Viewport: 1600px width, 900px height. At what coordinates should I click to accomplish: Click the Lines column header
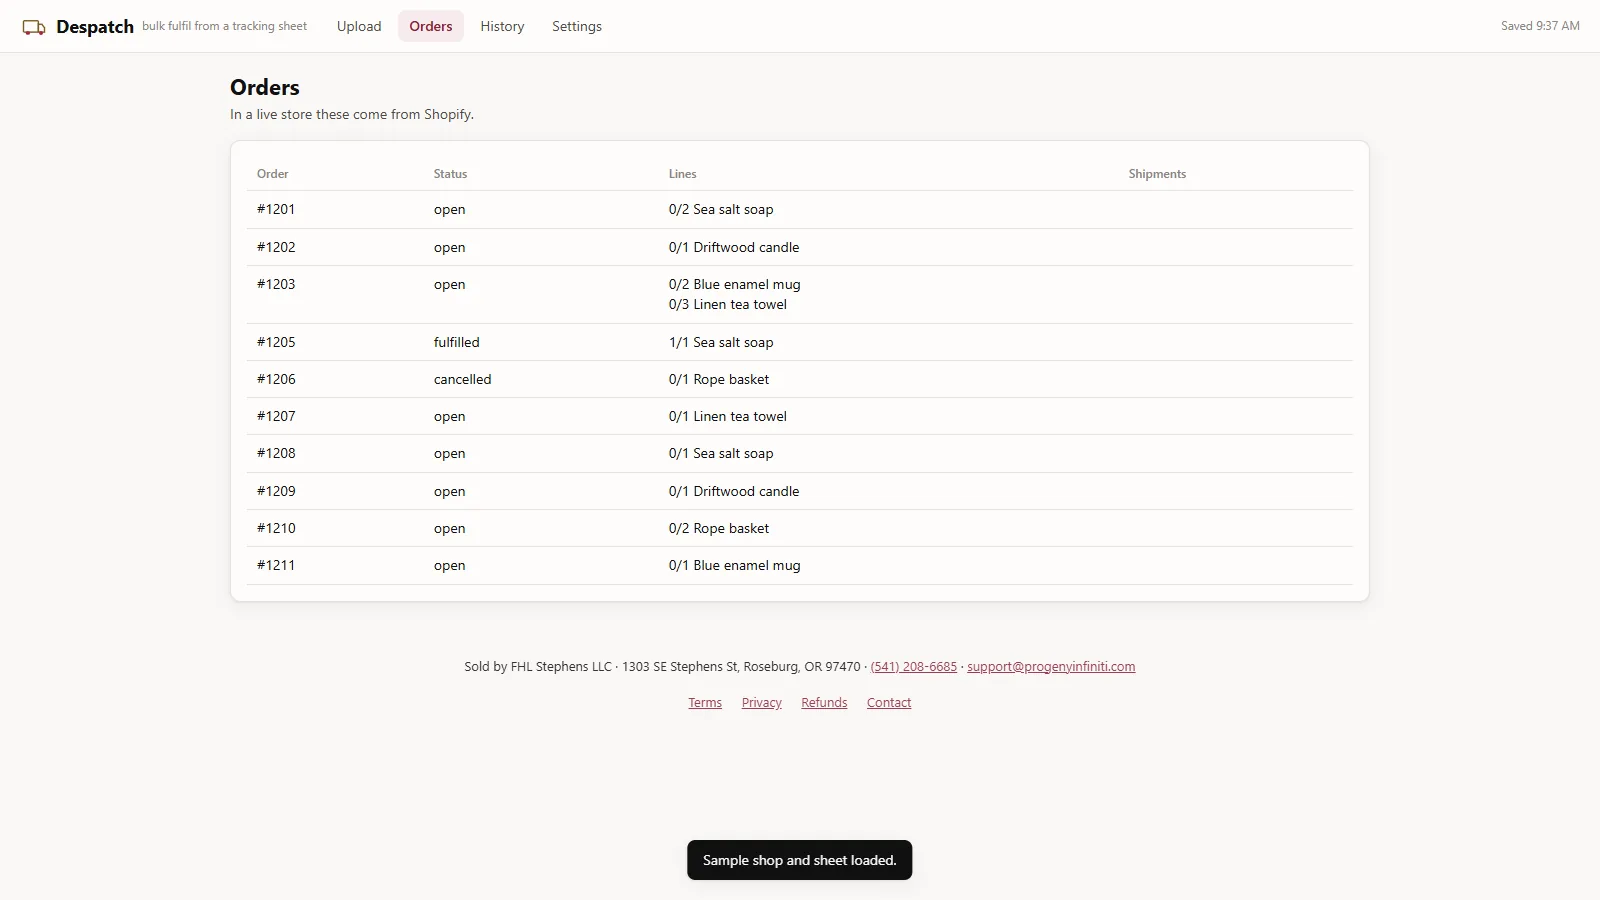683,174
